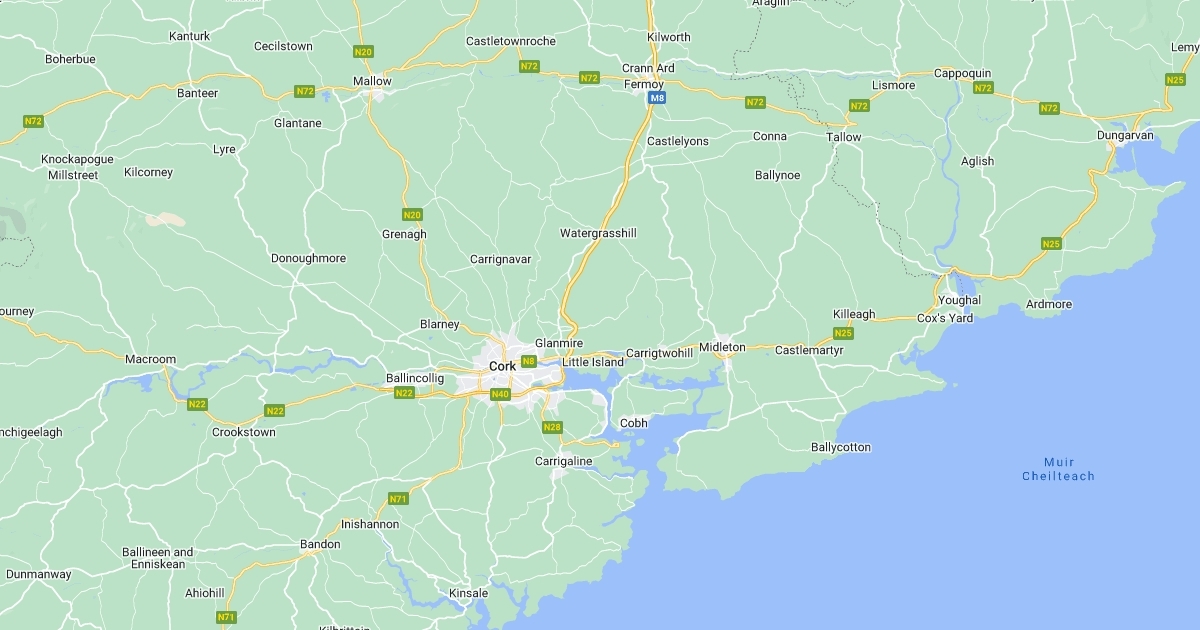Viewport: 1200px width, 630px height.
Task: Select the Ballycotton place label
Action: [x=841, y=447]
